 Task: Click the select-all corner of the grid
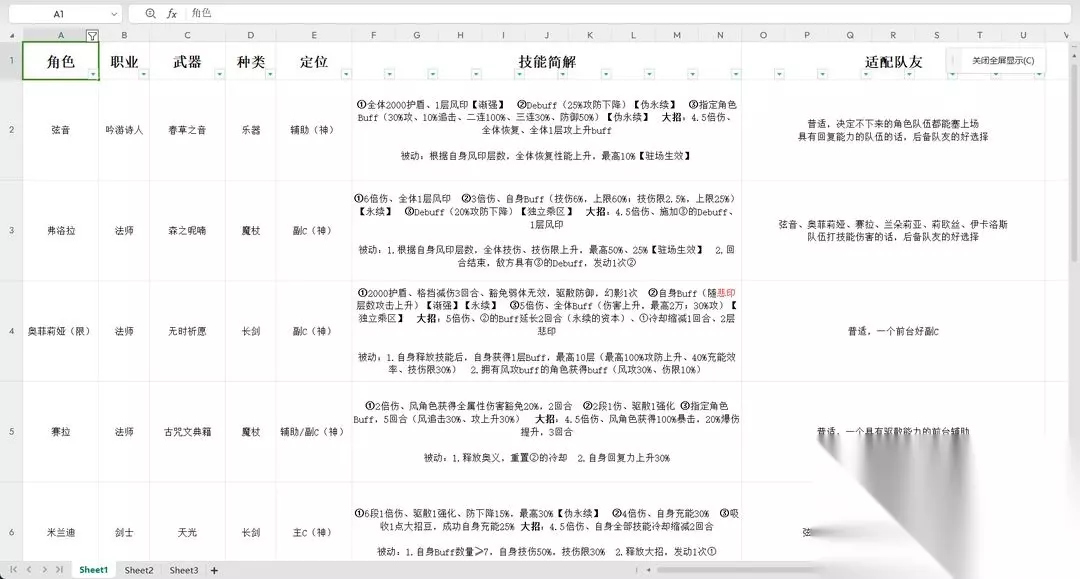click(12, 35)
